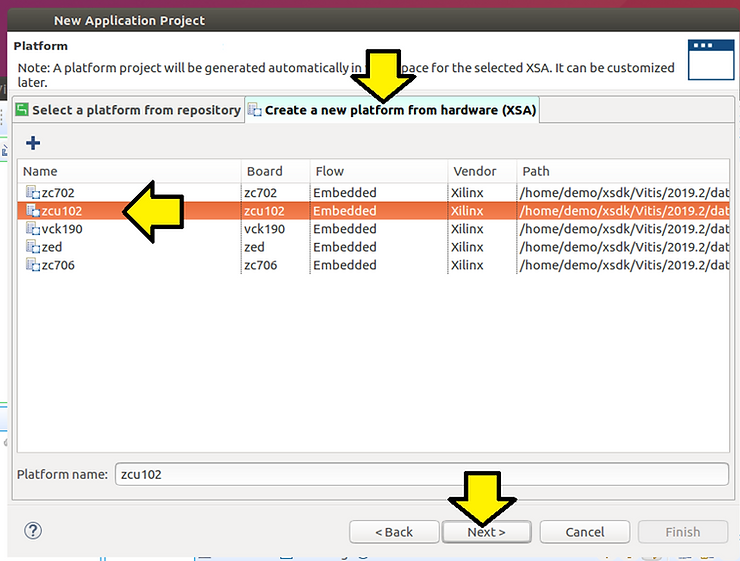Click the blue plus add platform icon
The width and height of the screenshot is (740, 561).
pos(32,142)
